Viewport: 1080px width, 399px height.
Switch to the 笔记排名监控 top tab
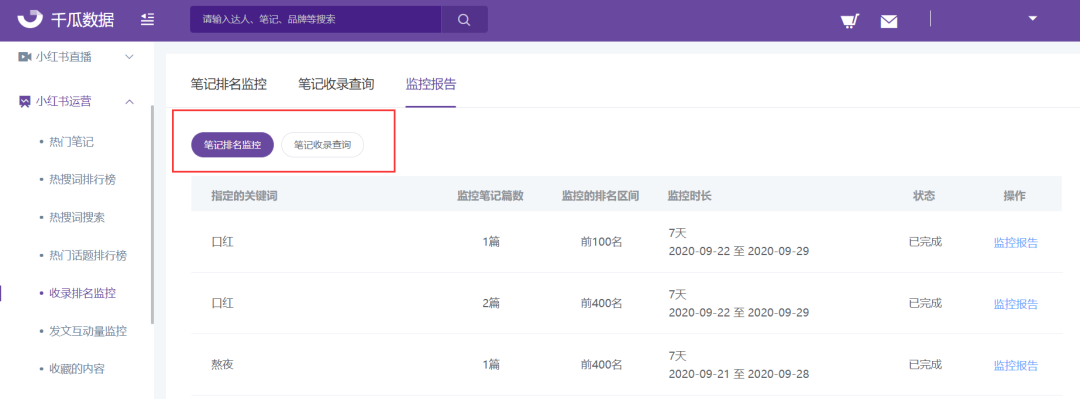point(228,85)
